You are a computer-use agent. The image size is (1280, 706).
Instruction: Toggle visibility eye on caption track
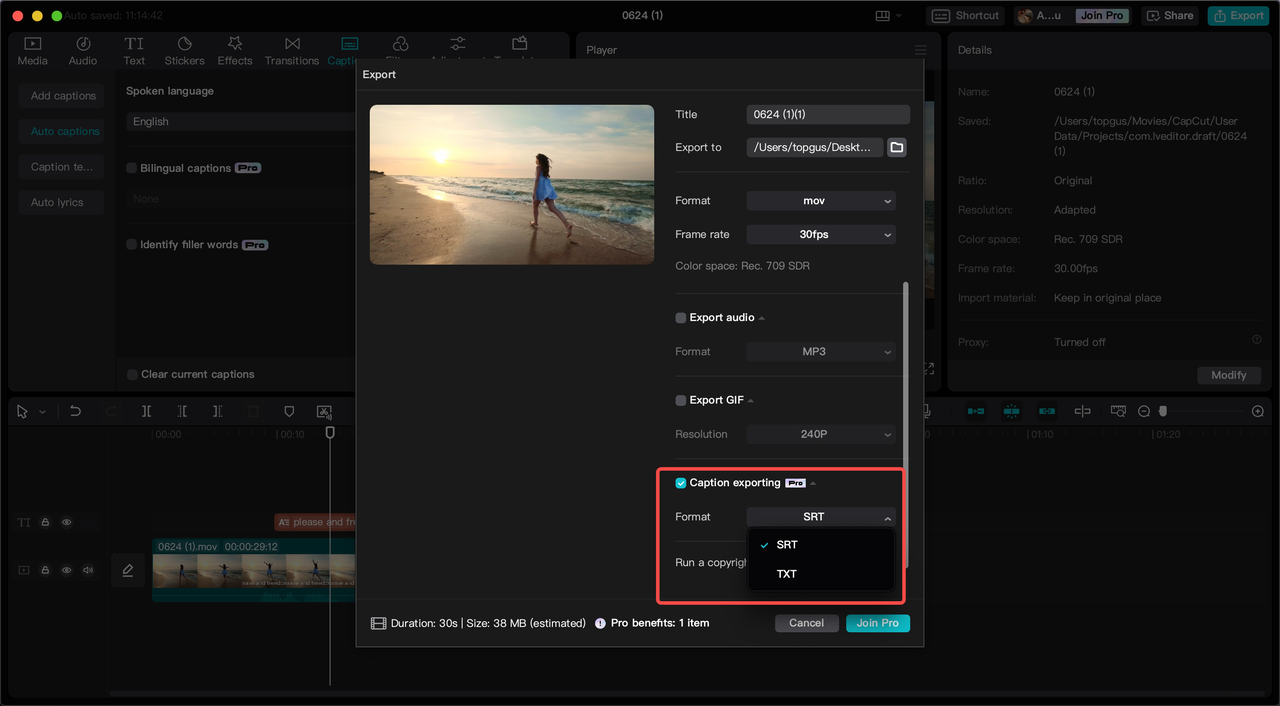pos(67,522)
